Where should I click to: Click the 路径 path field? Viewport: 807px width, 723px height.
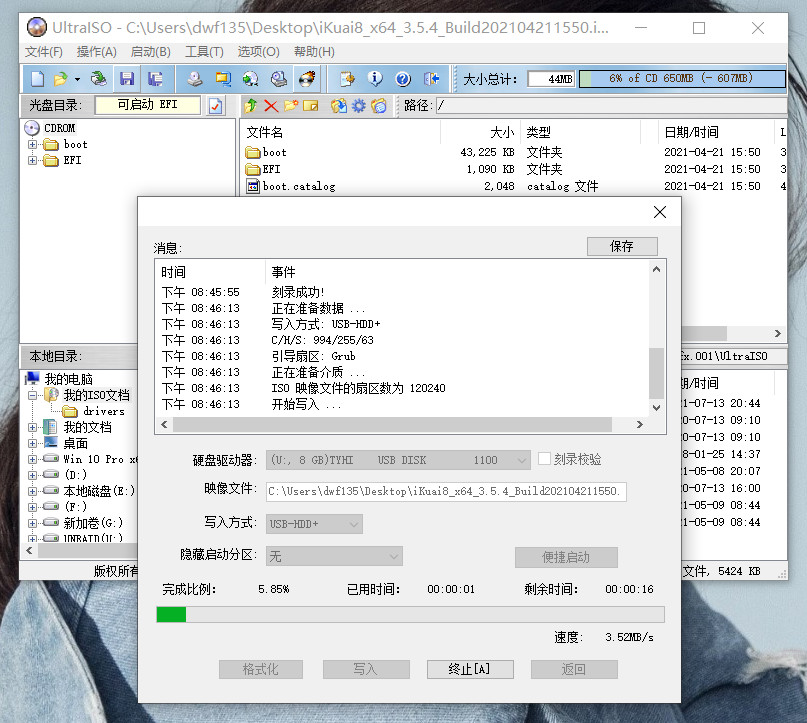click(x=611, y=106)
